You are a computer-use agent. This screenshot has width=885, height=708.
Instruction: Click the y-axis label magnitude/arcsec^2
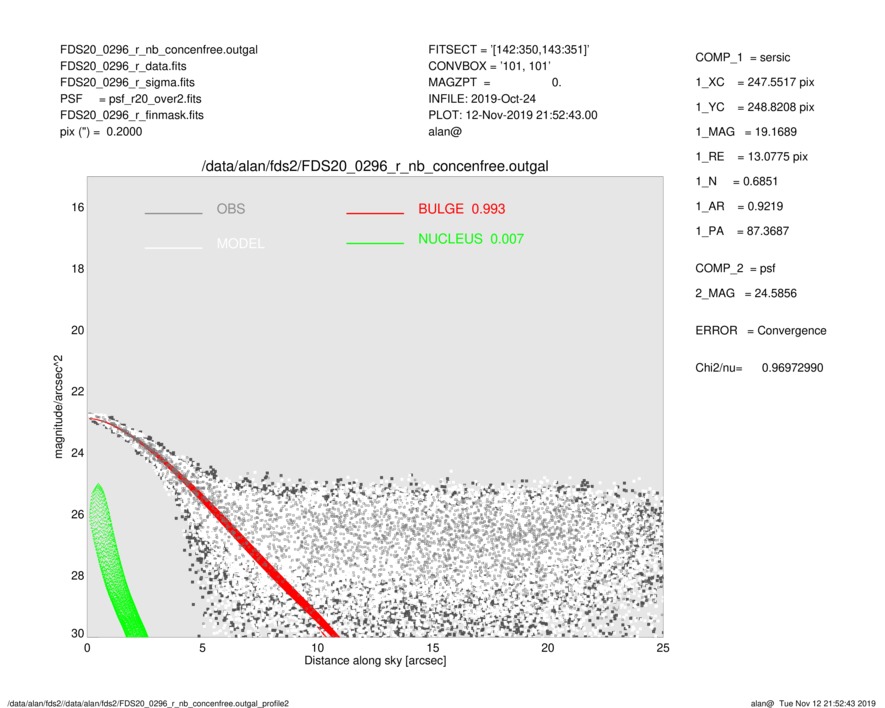click(x=59, y=407)
